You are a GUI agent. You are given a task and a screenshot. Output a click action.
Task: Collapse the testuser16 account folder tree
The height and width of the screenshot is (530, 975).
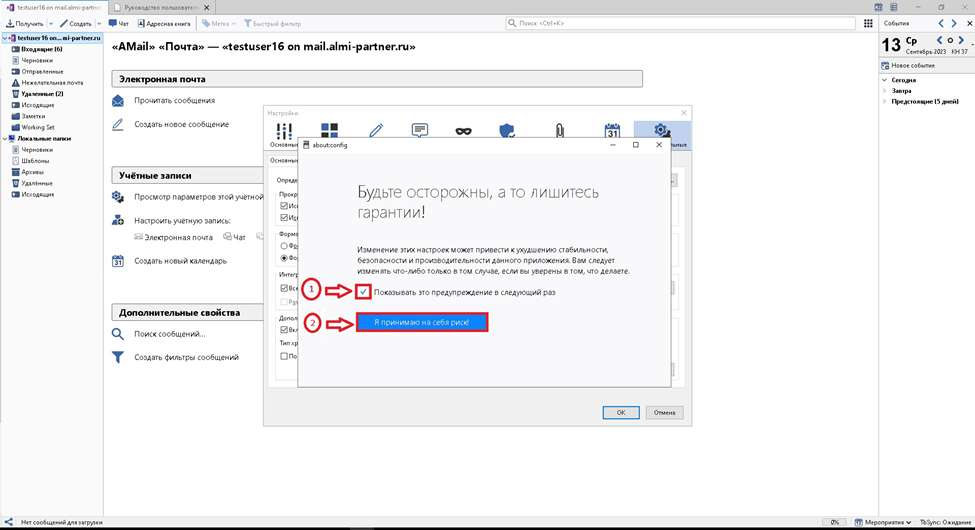(5, 38)
